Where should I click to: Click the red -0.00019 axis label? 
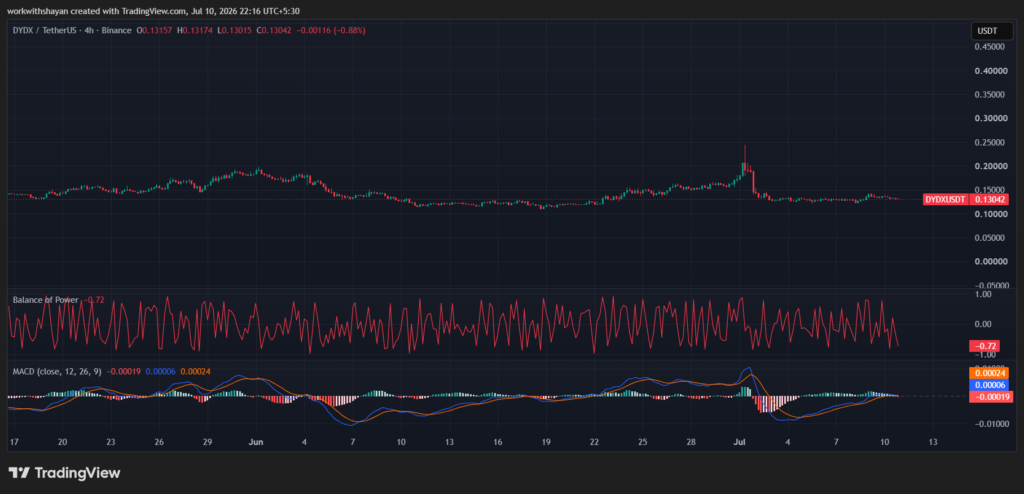(x=989, y=397)
